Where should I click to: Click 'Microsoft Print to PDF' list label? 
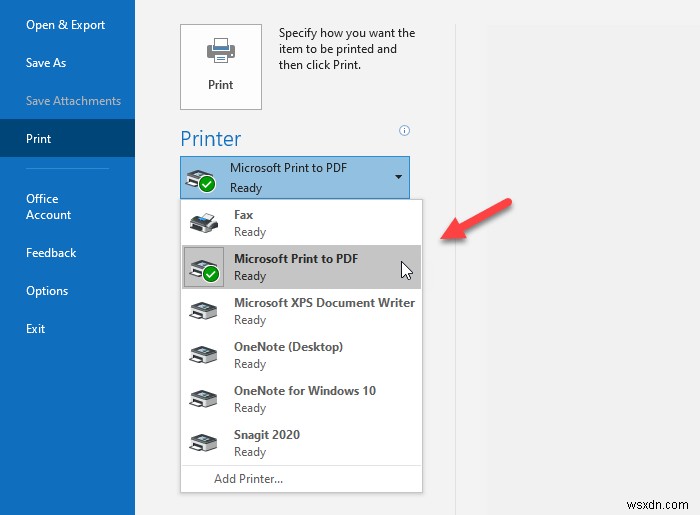click(x=296, y=259)
